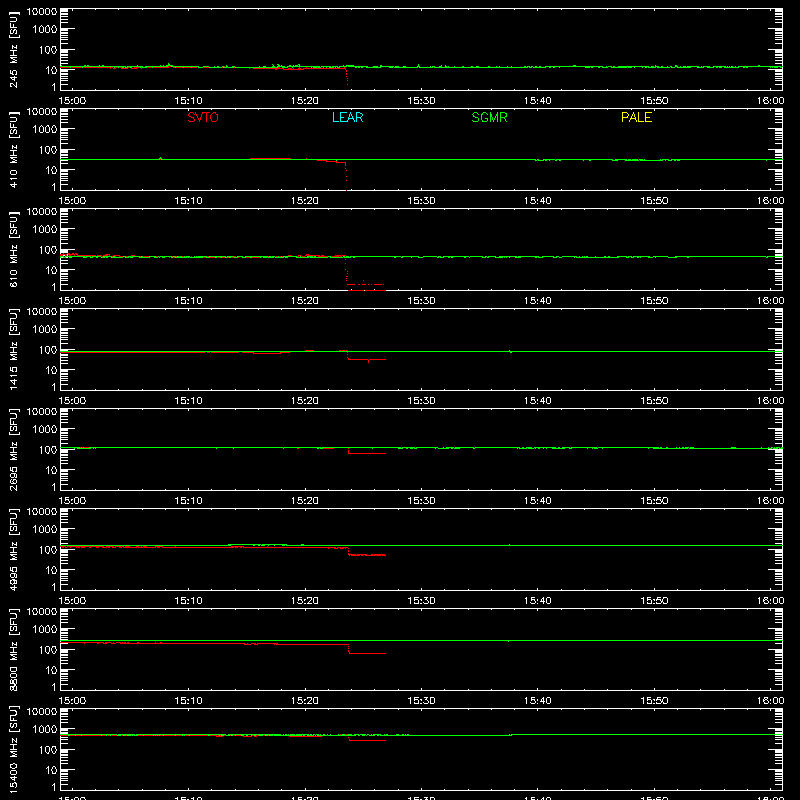800x800 pixels.
Task: Click the 15:50 time label of the 245 MHz panel
Action: [x=654, y=101]
